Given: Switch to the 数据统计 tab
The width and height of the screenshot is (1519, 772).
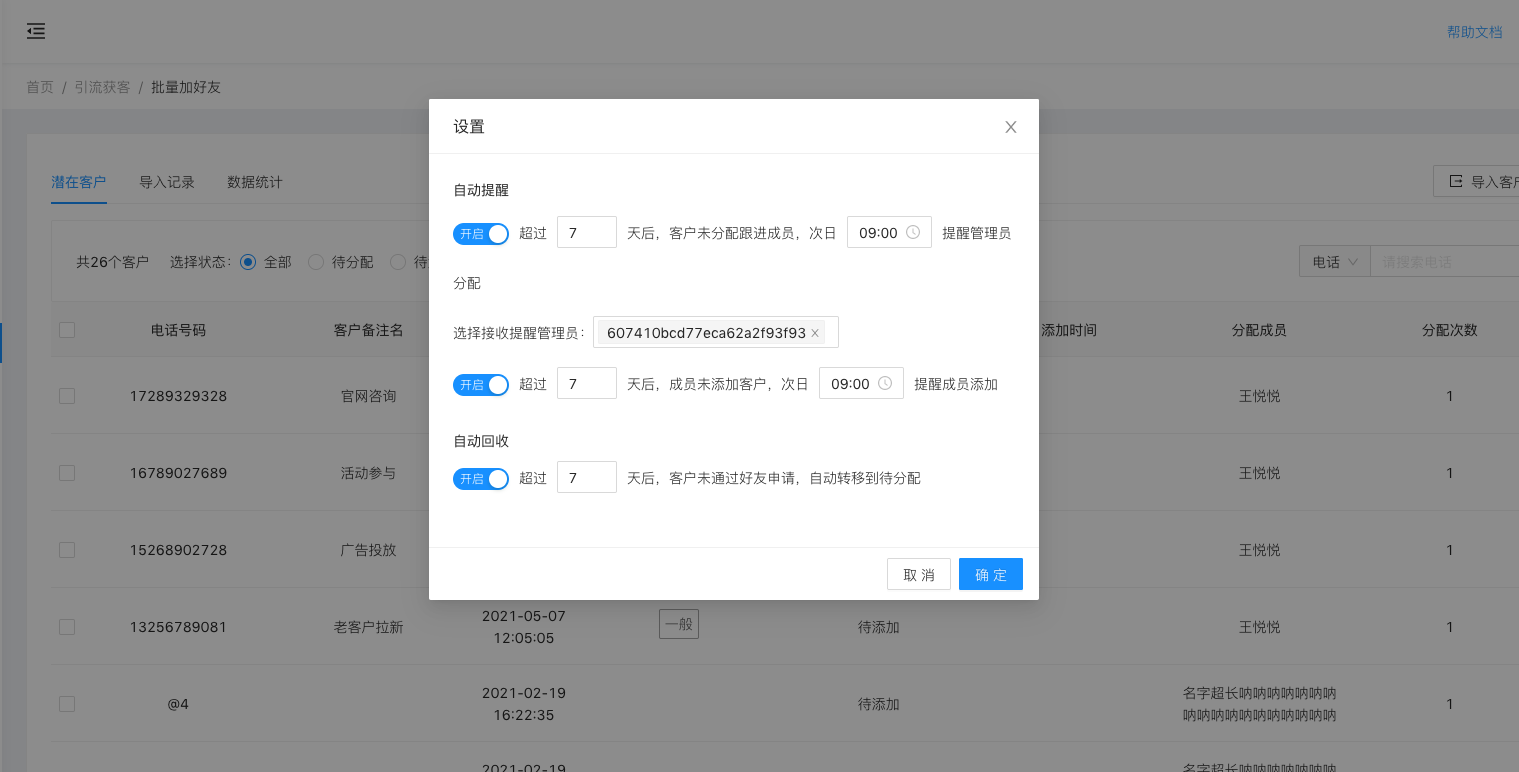Looking at the screenshot, I should pyautogui.click(x=255, y=182).
